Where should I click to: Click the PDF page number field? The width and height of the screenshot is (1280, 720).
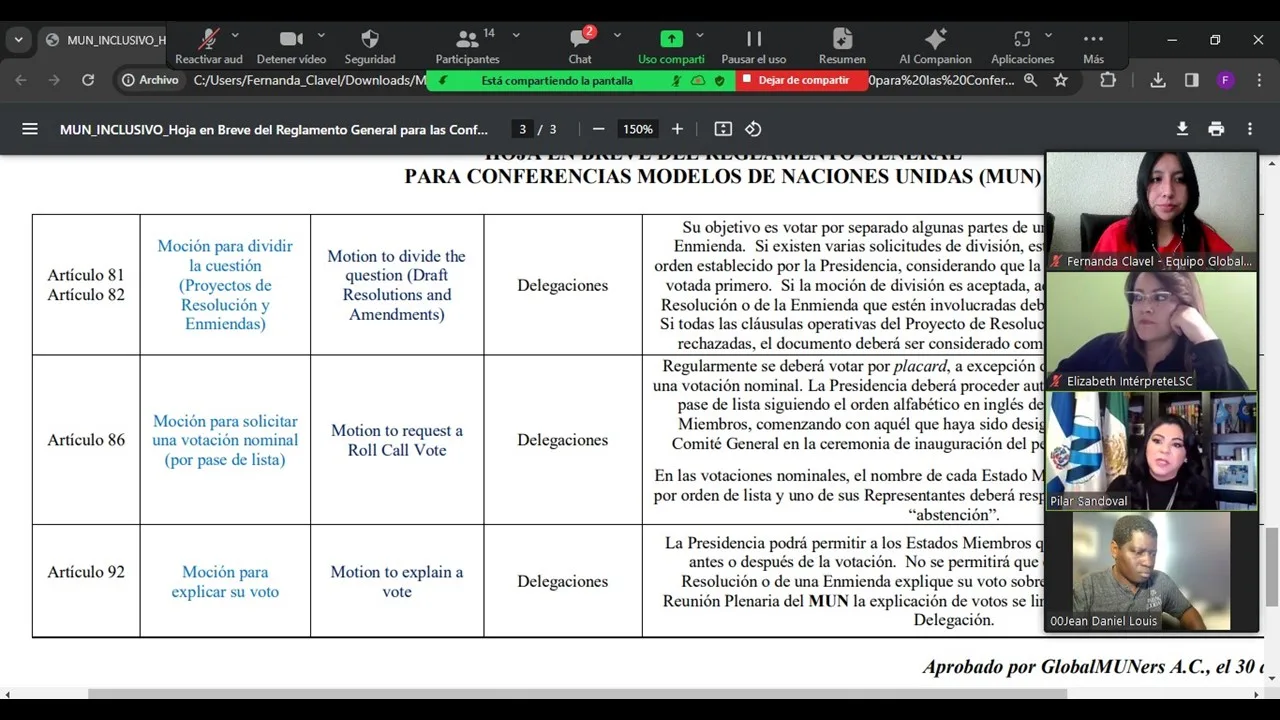click(522, 129)
